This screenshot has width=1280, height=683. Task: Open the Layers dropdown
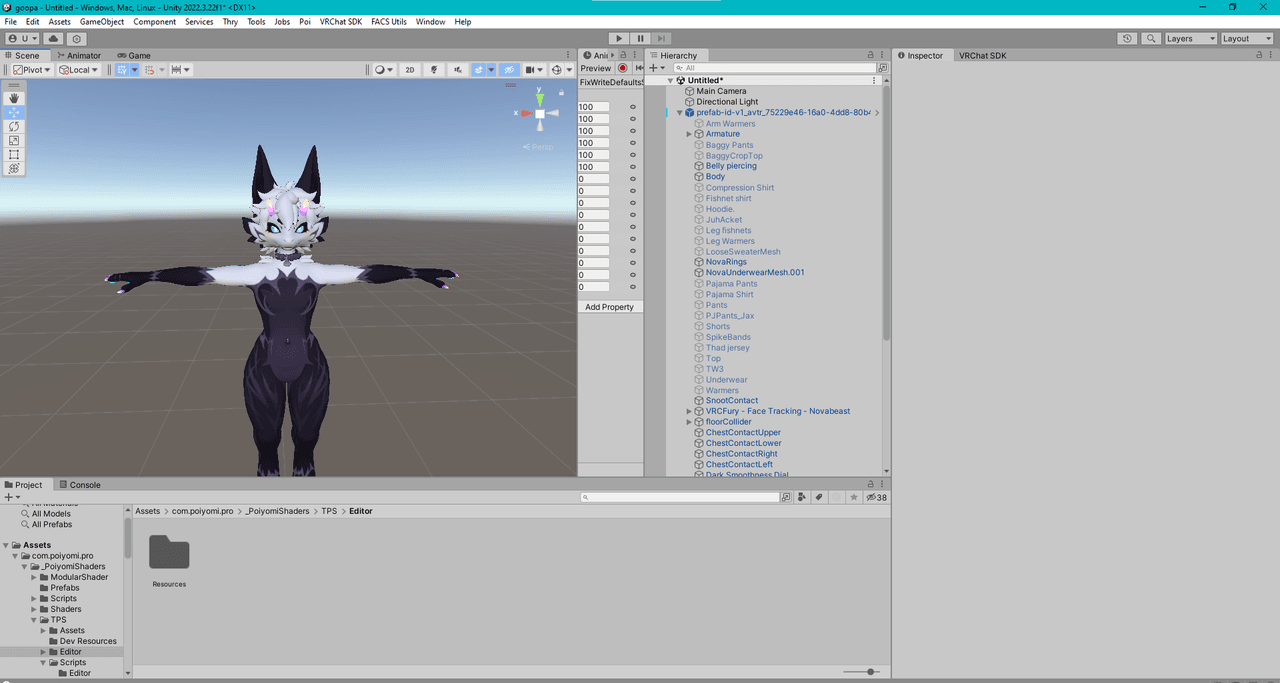pyautogui.click(x=1190, y=38)
